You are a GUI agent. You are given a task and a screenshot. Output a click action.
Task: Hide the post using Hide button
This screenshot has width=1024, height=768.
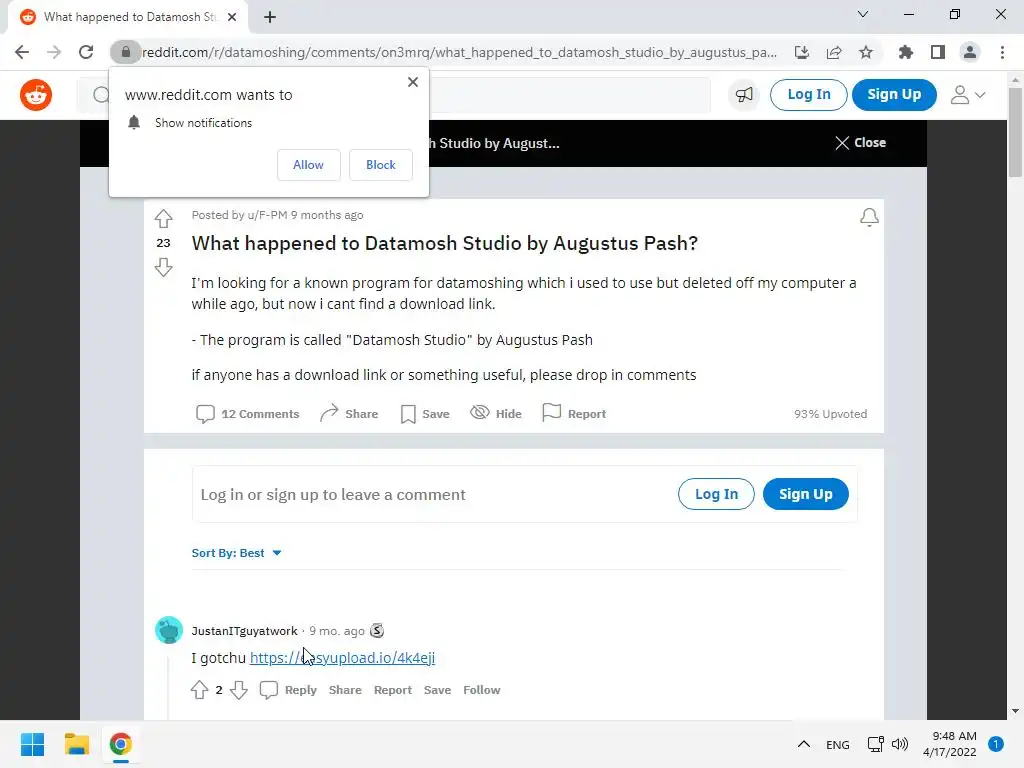(496, 413)
